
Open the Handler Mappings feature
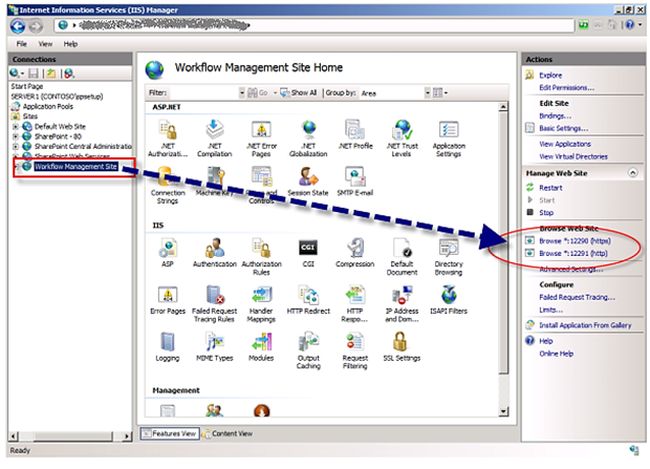click(261, 304)
